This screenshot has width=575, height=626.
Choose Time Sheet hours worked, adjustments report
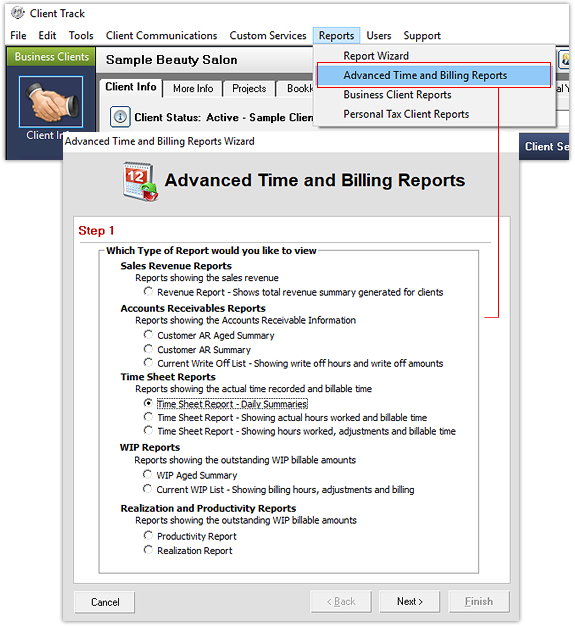(148, 430)
